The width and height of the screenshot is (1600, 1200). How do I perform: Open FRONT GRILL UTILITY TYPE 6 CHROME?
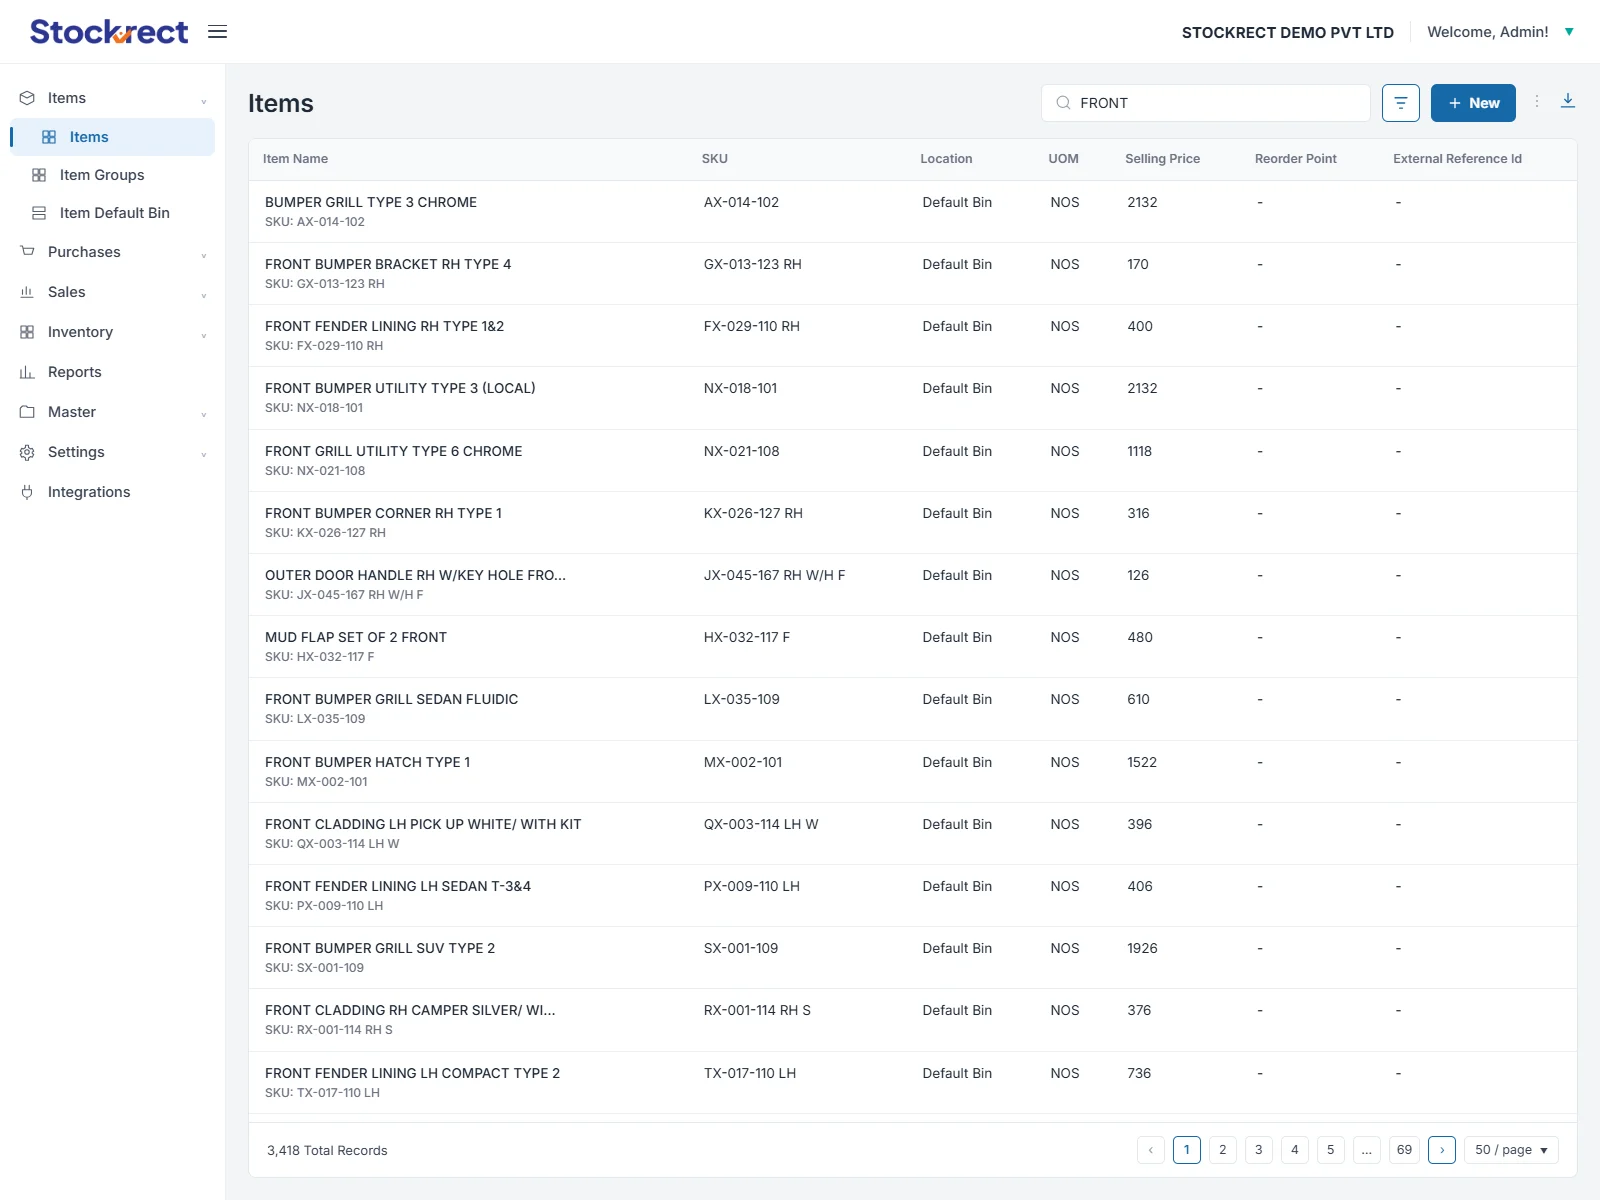click(x=394, y=451)
